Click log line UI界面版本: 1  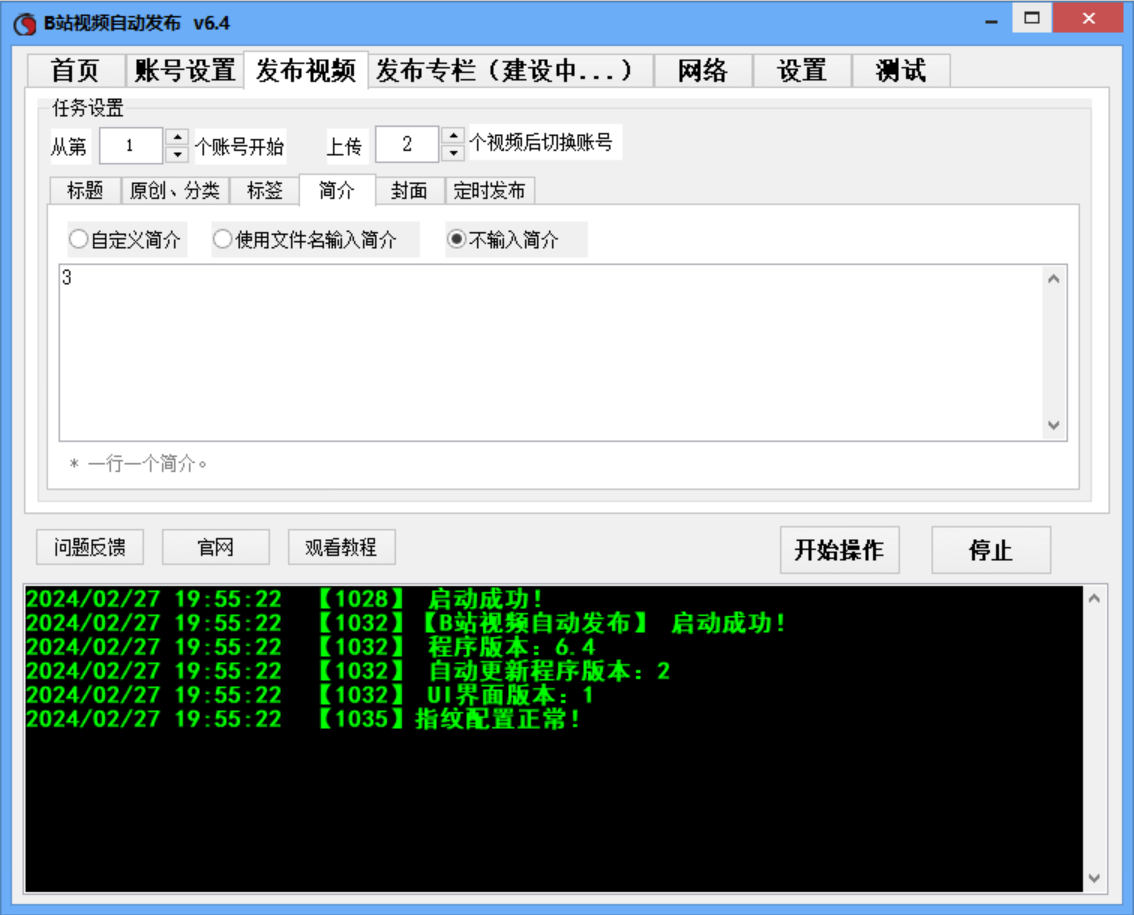pyautogui.click(x=310, y=694)
